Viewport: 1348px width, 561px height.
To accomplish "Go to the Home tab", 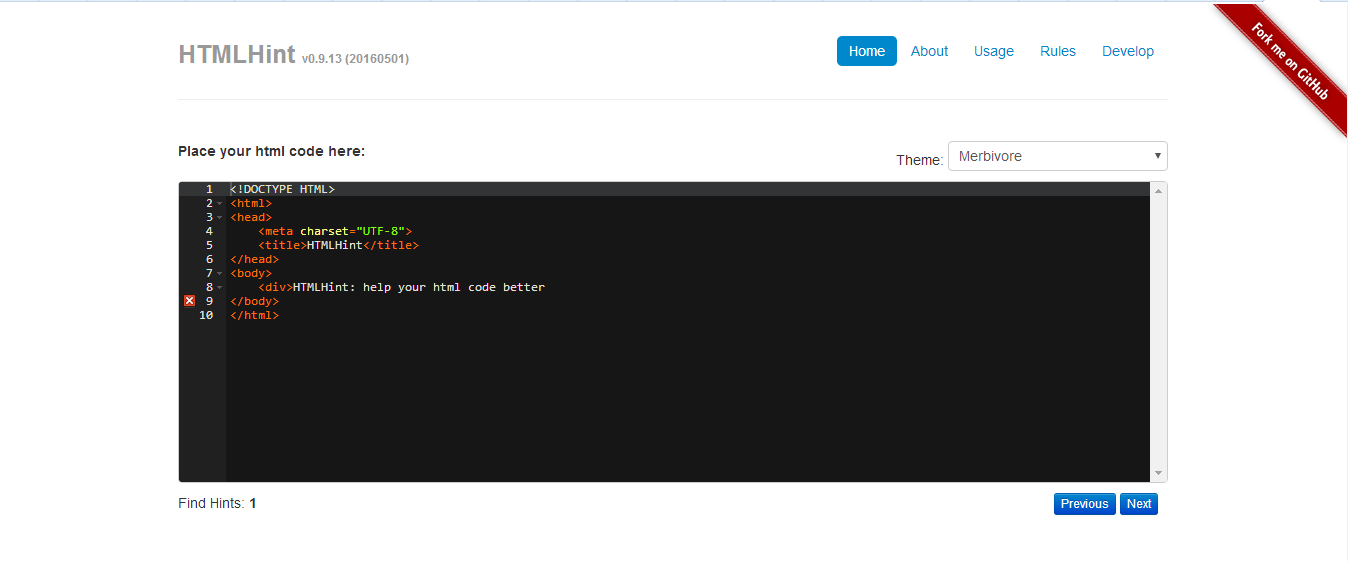I will [x=867, y=51].
